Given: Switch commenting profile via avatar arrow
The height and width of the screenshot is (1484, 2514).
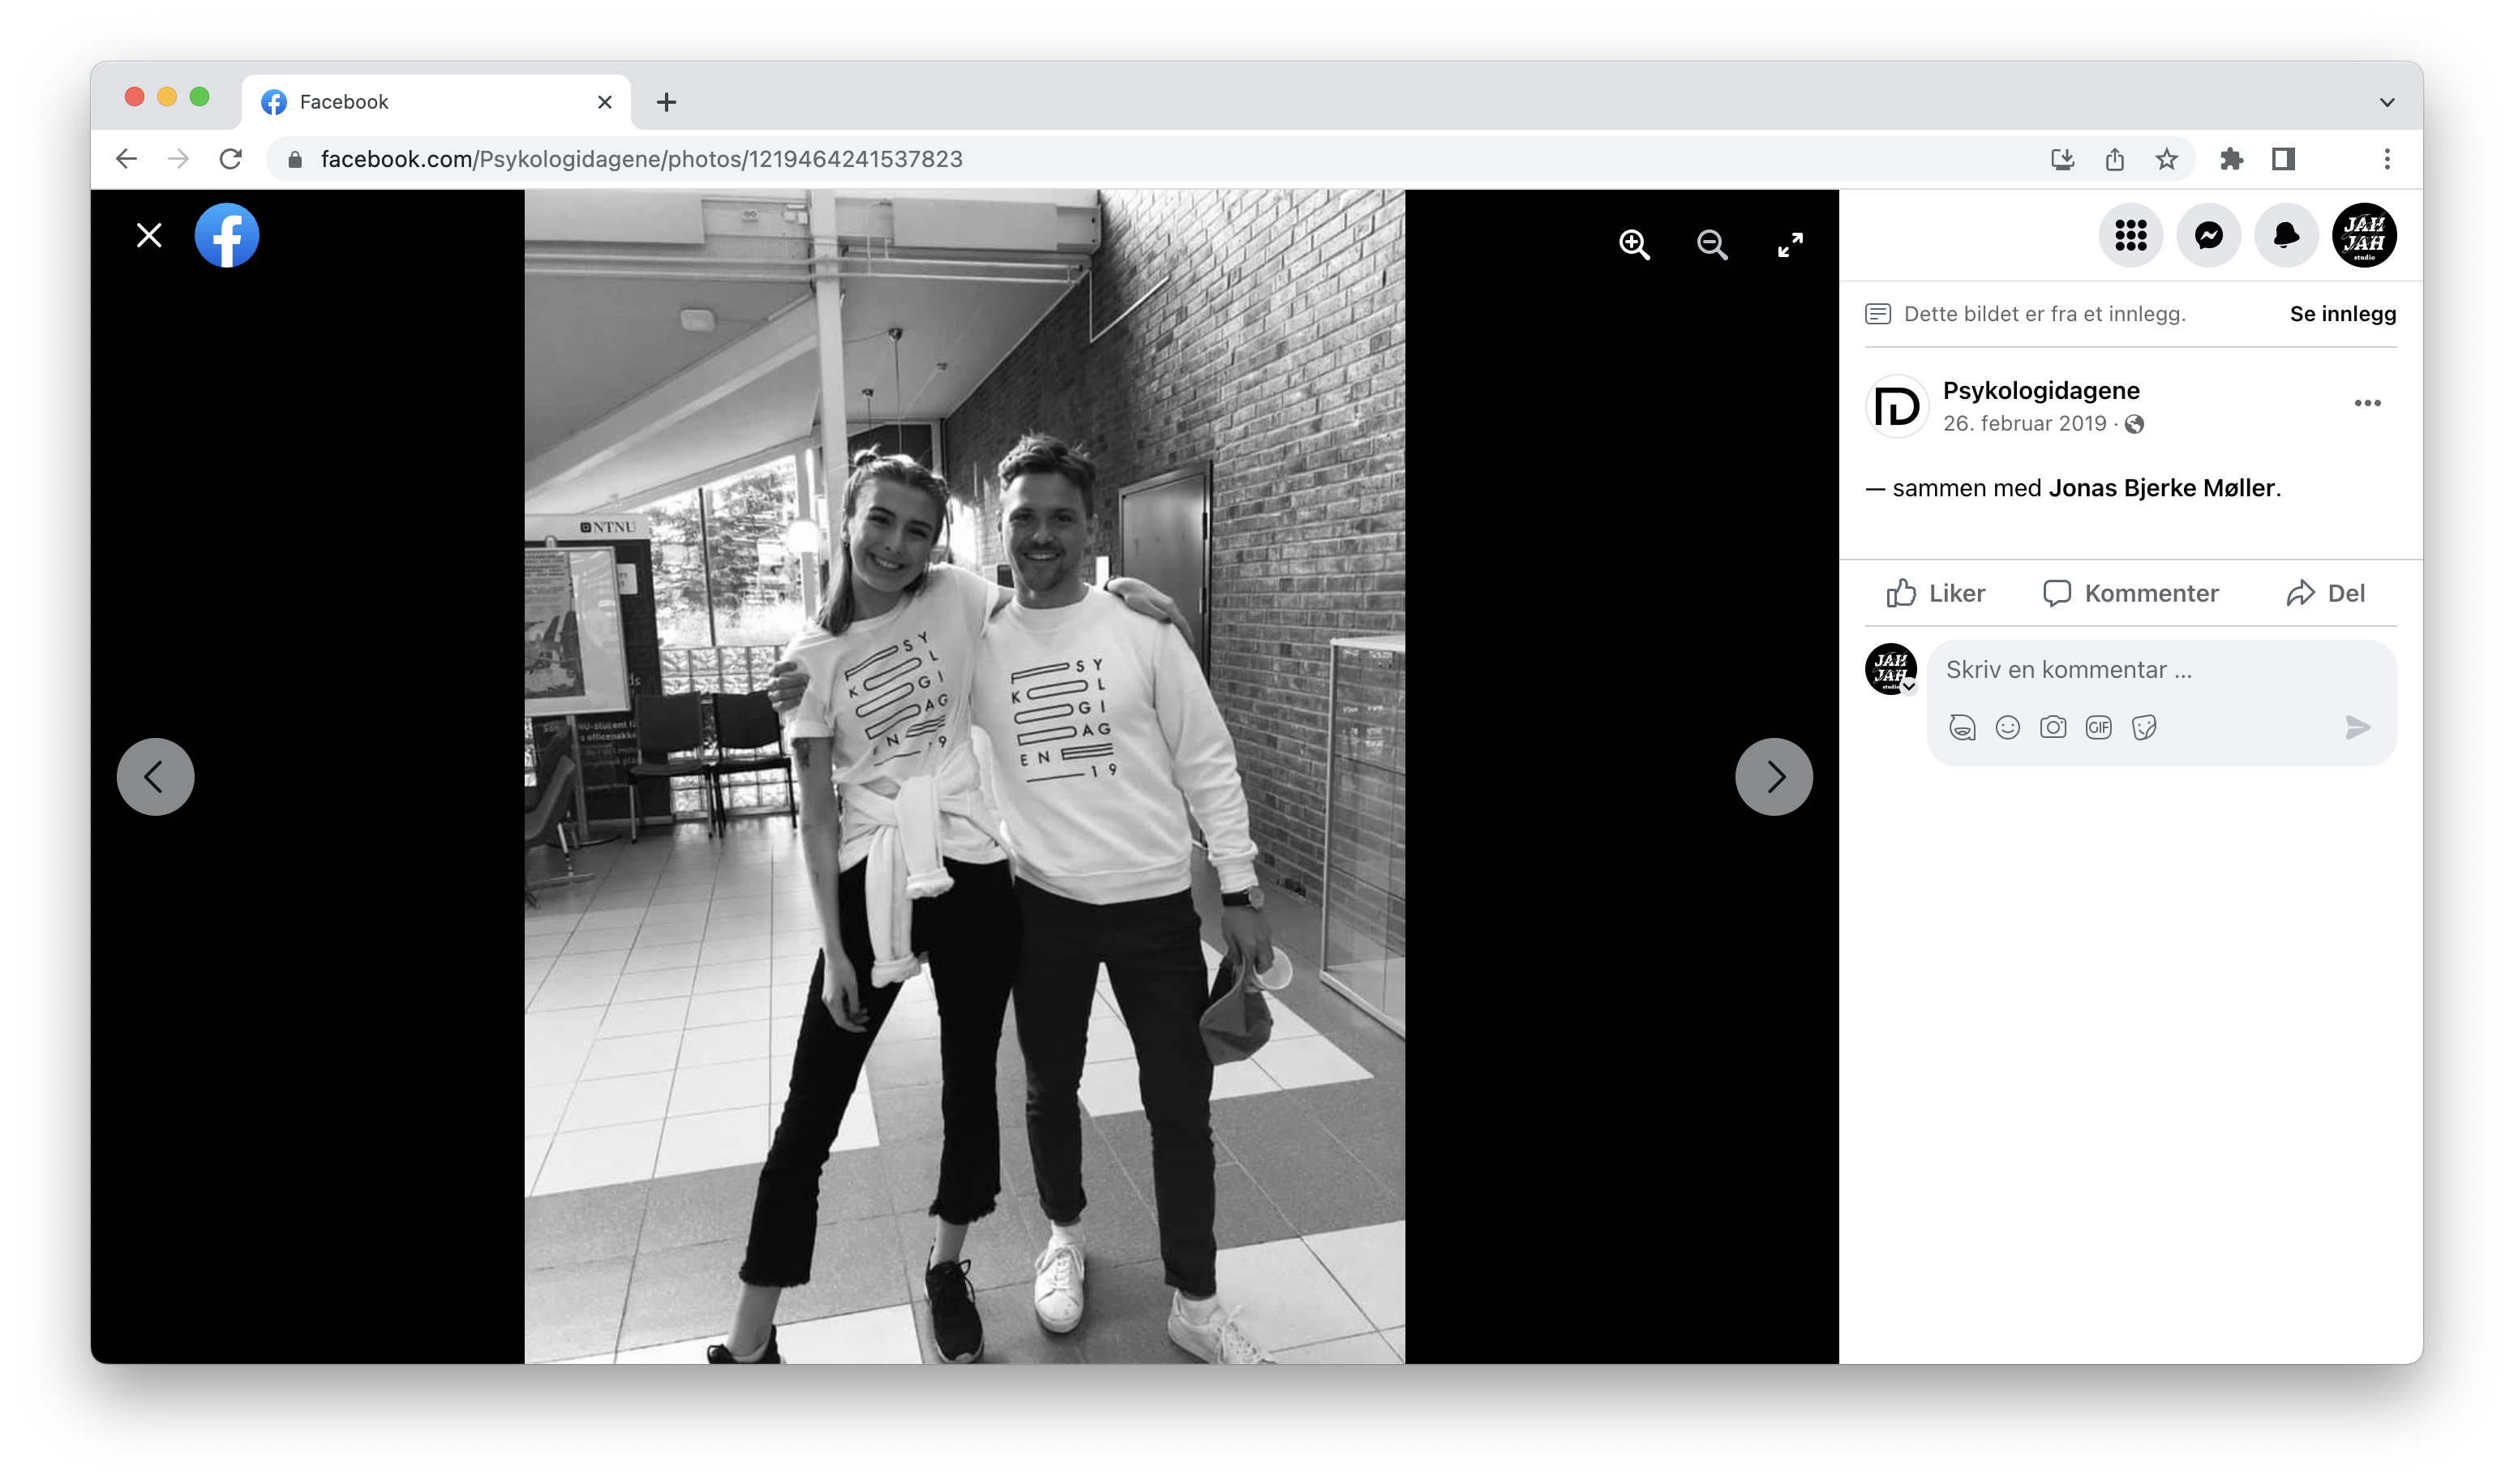Looking at the screenshot, I should (x=1909, y=686).
